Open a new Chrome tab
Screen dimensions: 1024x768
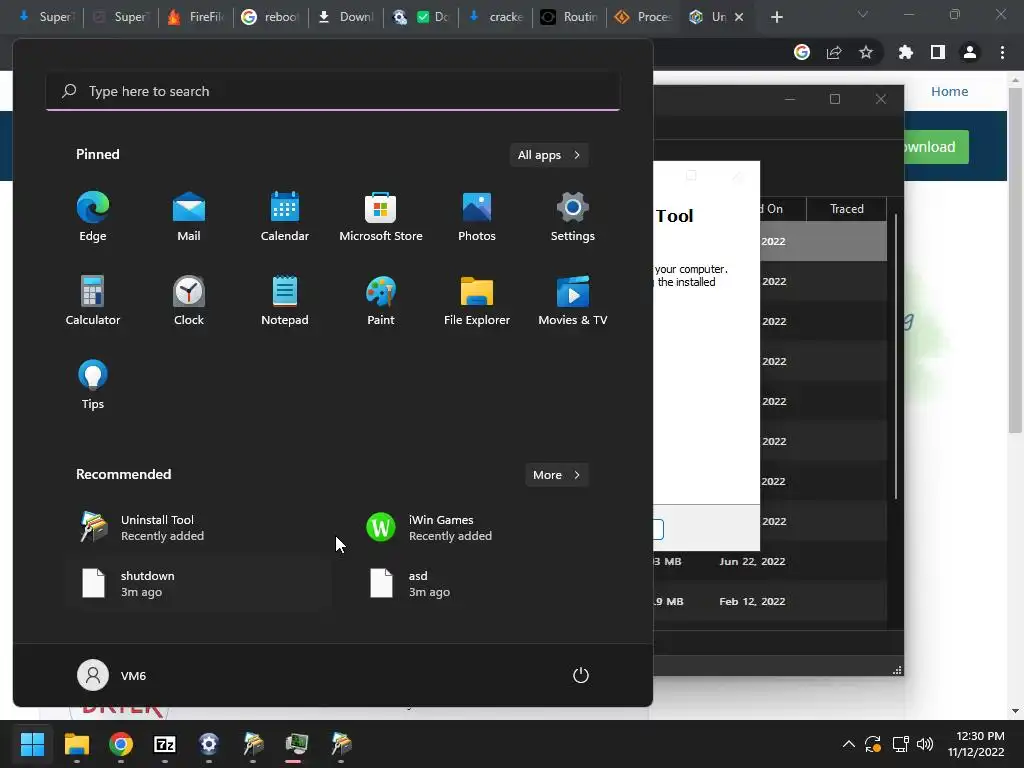pyautogui.click(x=776, y=17)
